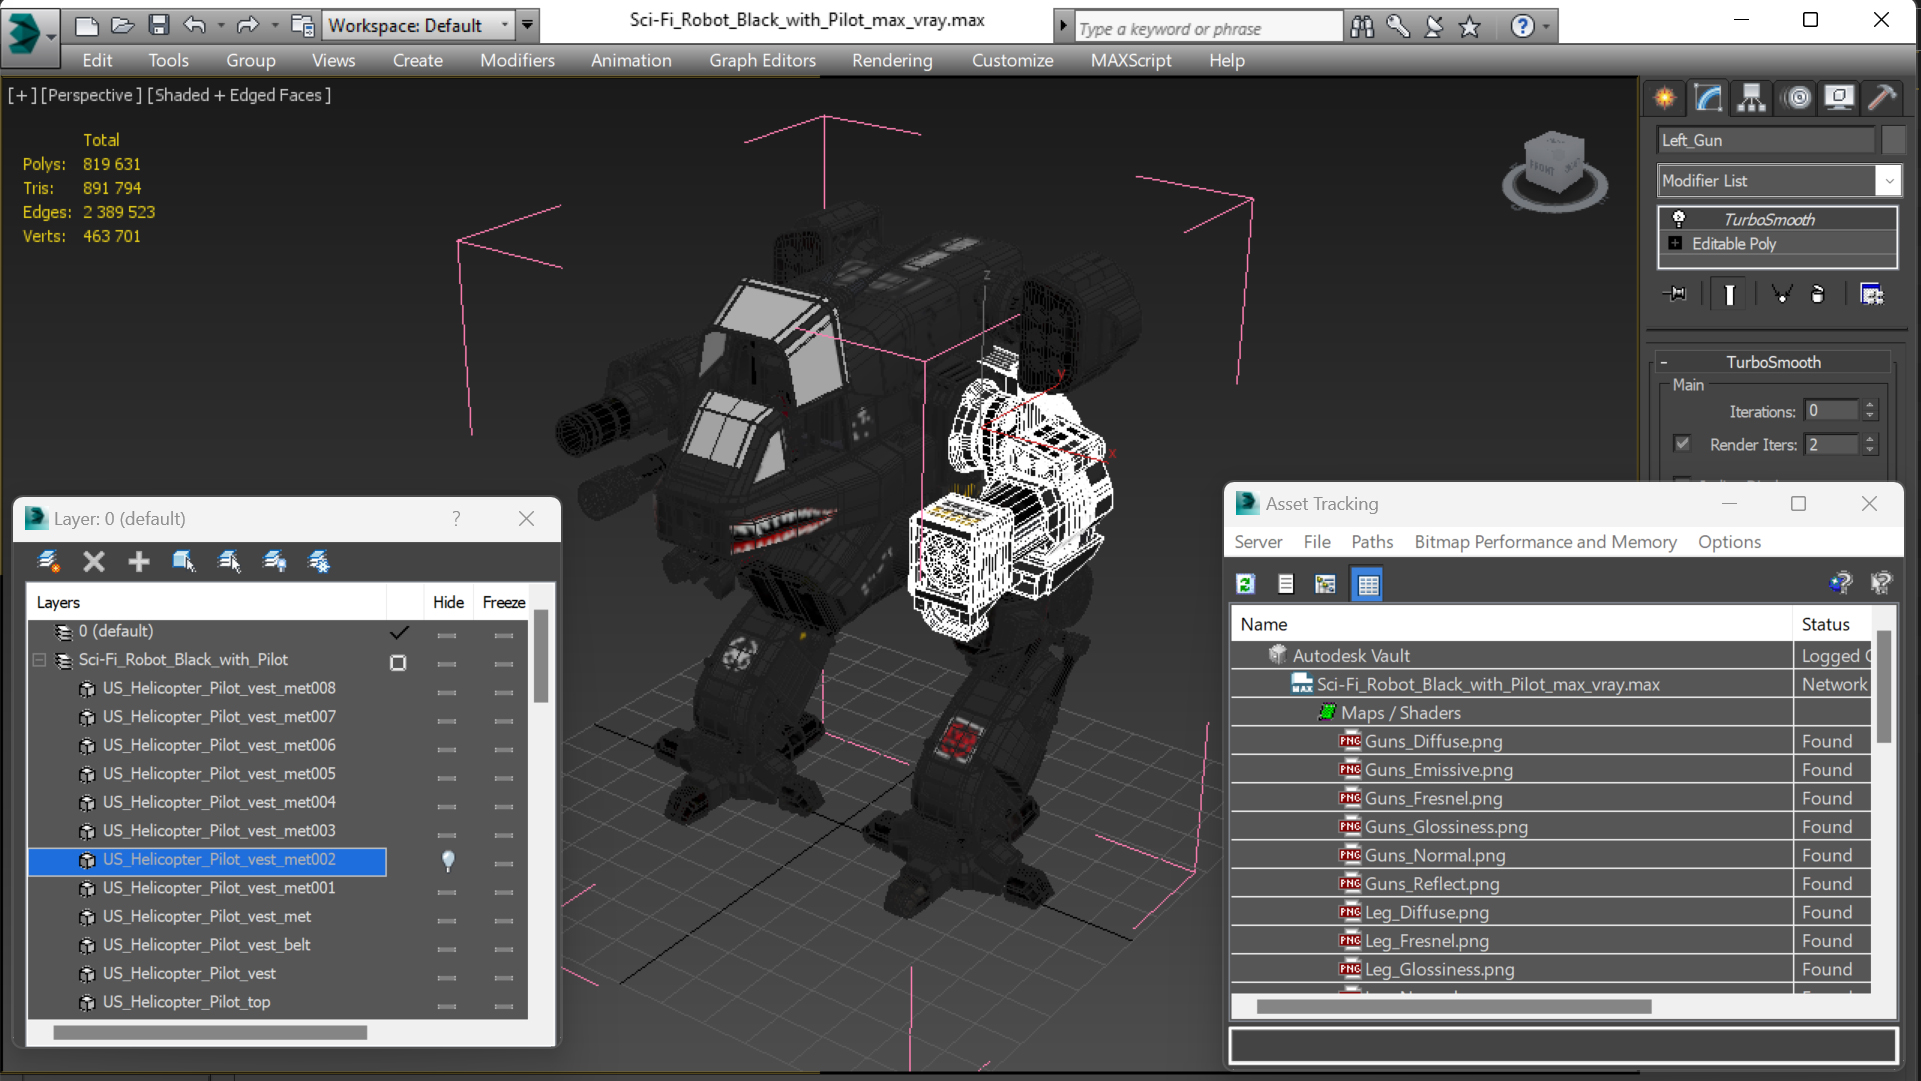1921x1081 pixels.
Task: Open the Create command panel tab
Action: point(1665,97)
